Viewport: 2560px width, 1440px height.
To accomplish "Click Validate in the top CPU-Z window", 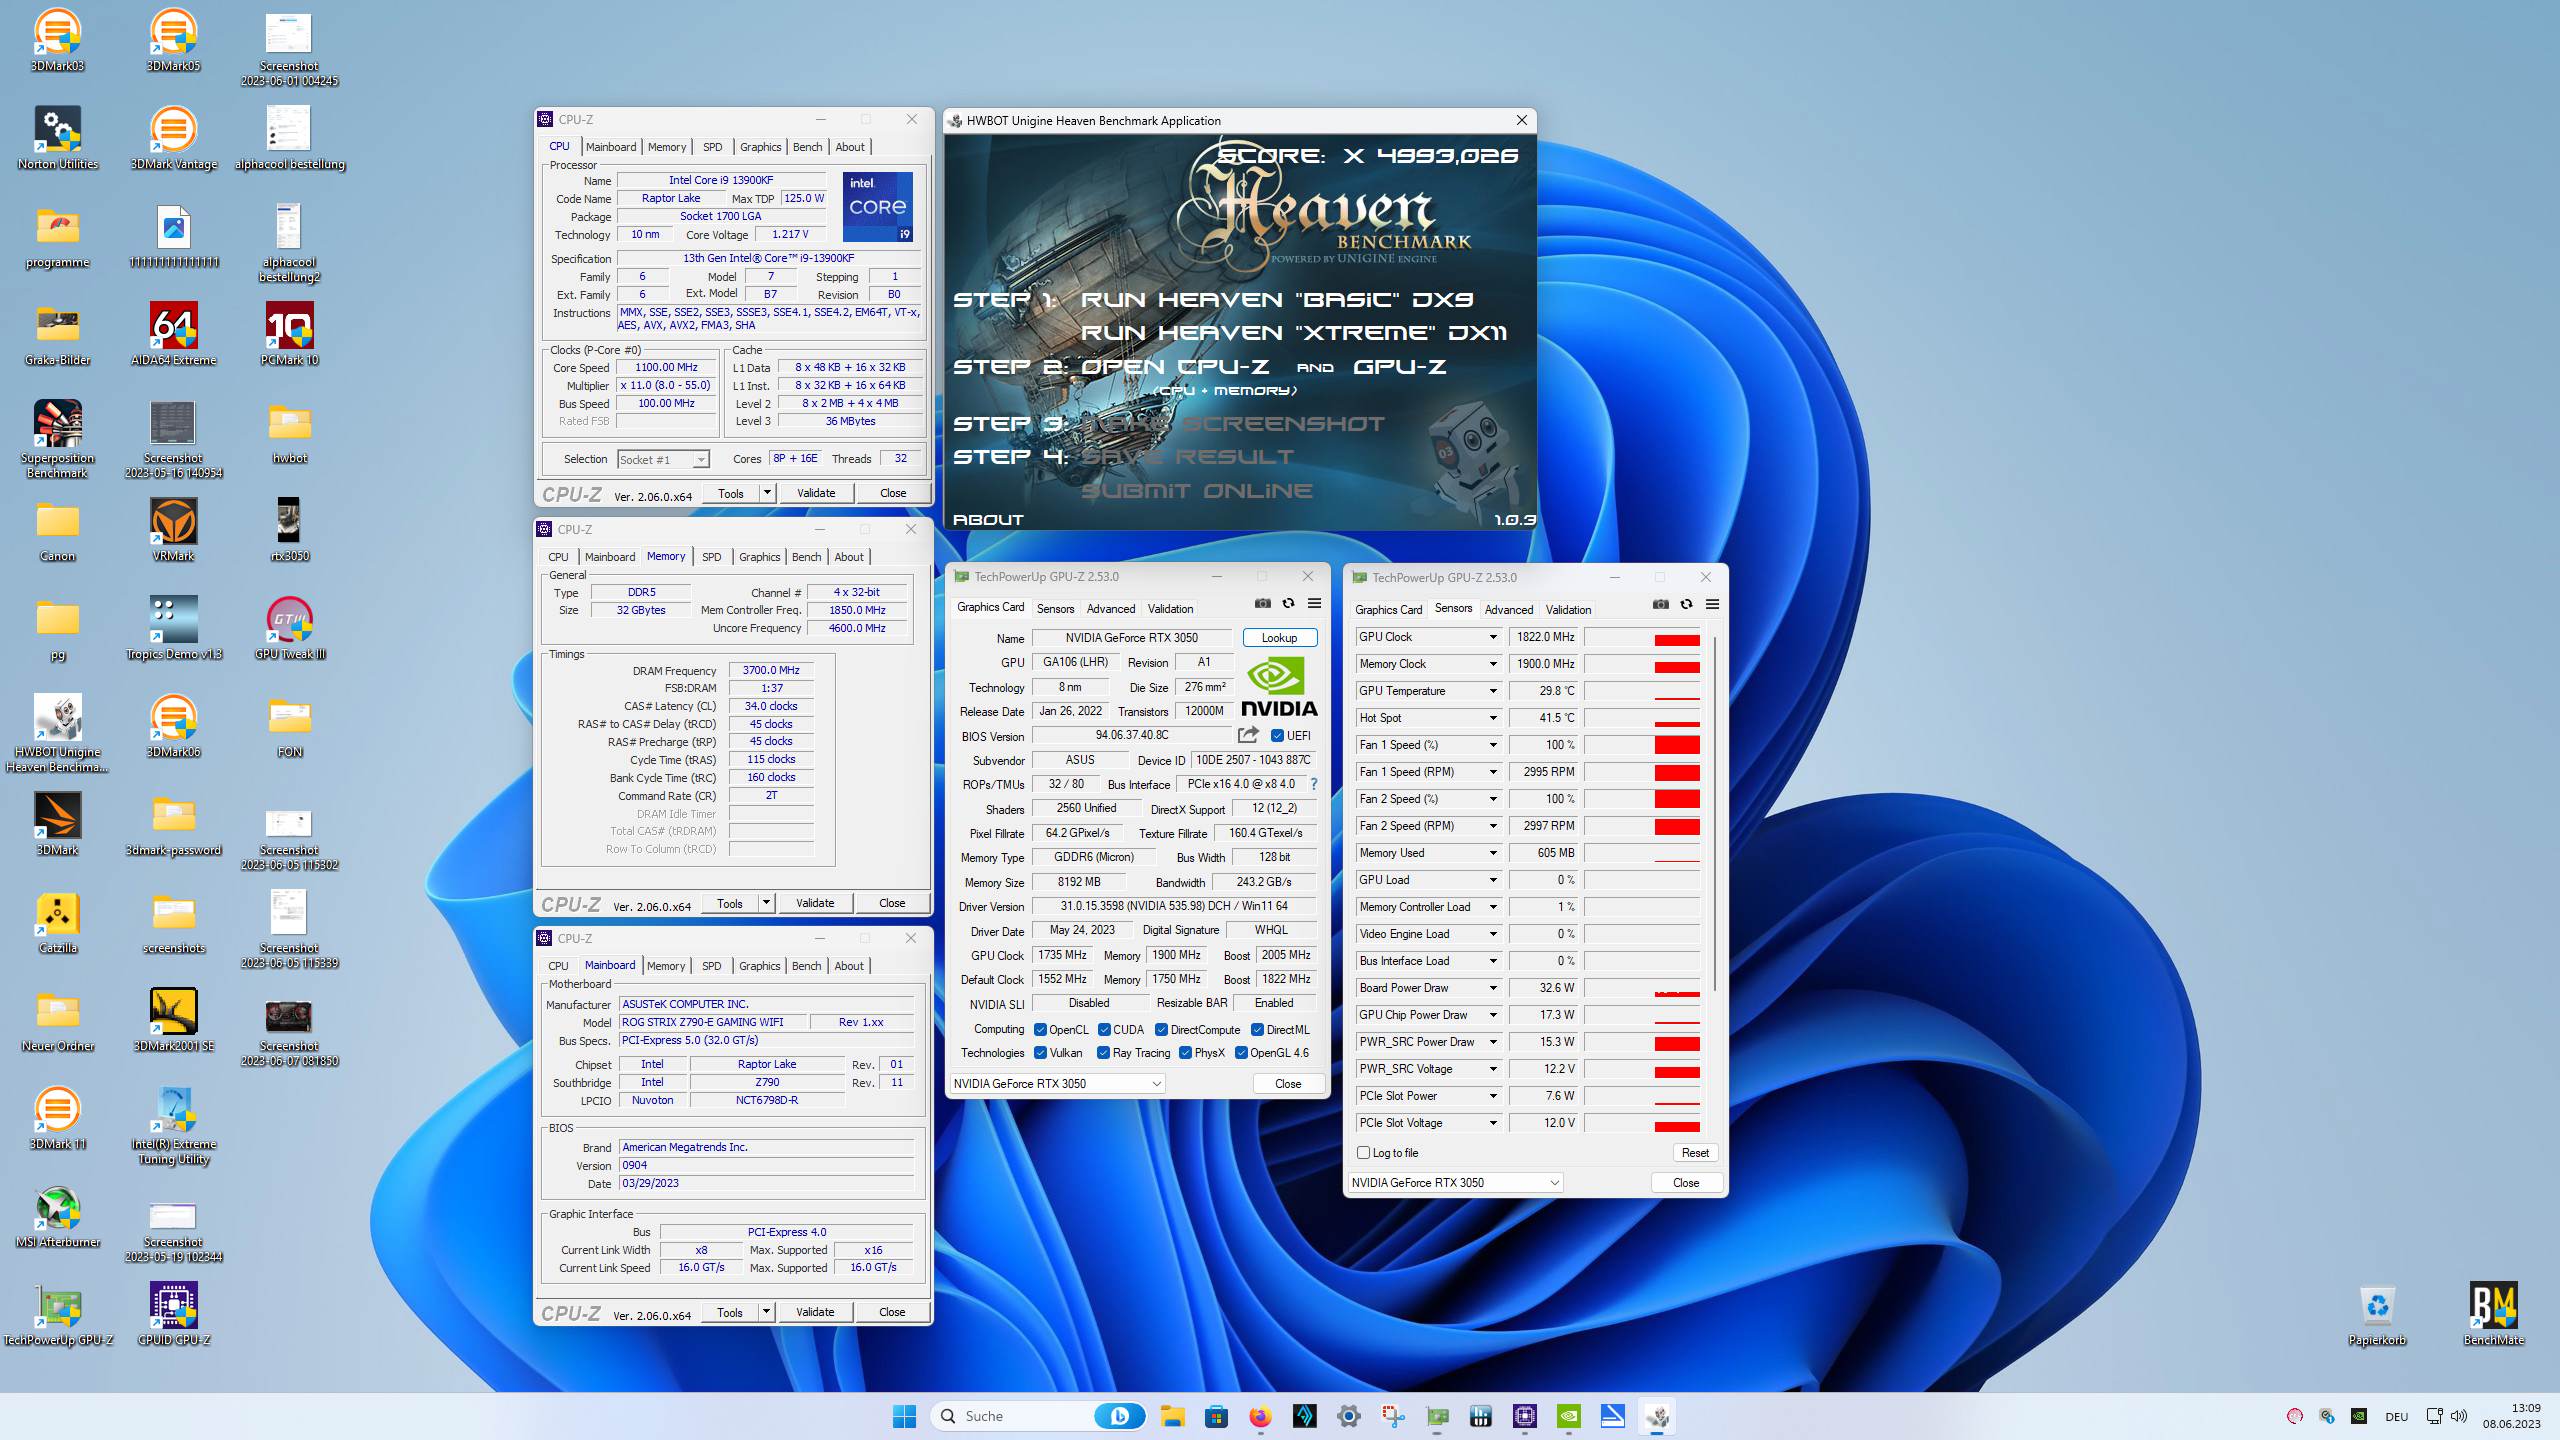I will coord(816,493).
